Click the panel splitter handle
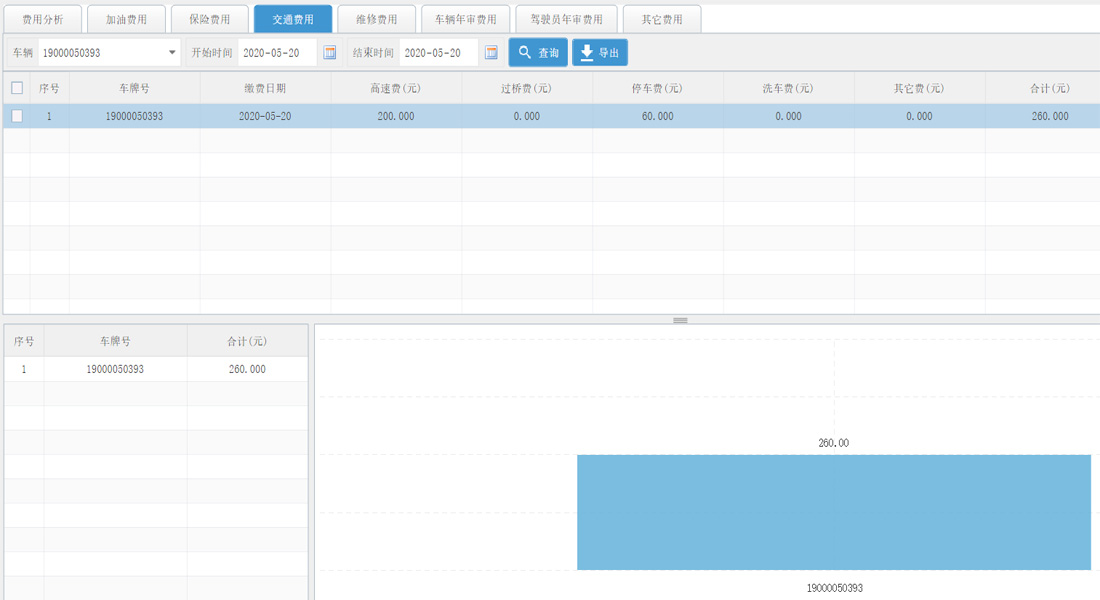Viewport: 1100px width, 600px height. pyautogui.click(x=680, y=320)
